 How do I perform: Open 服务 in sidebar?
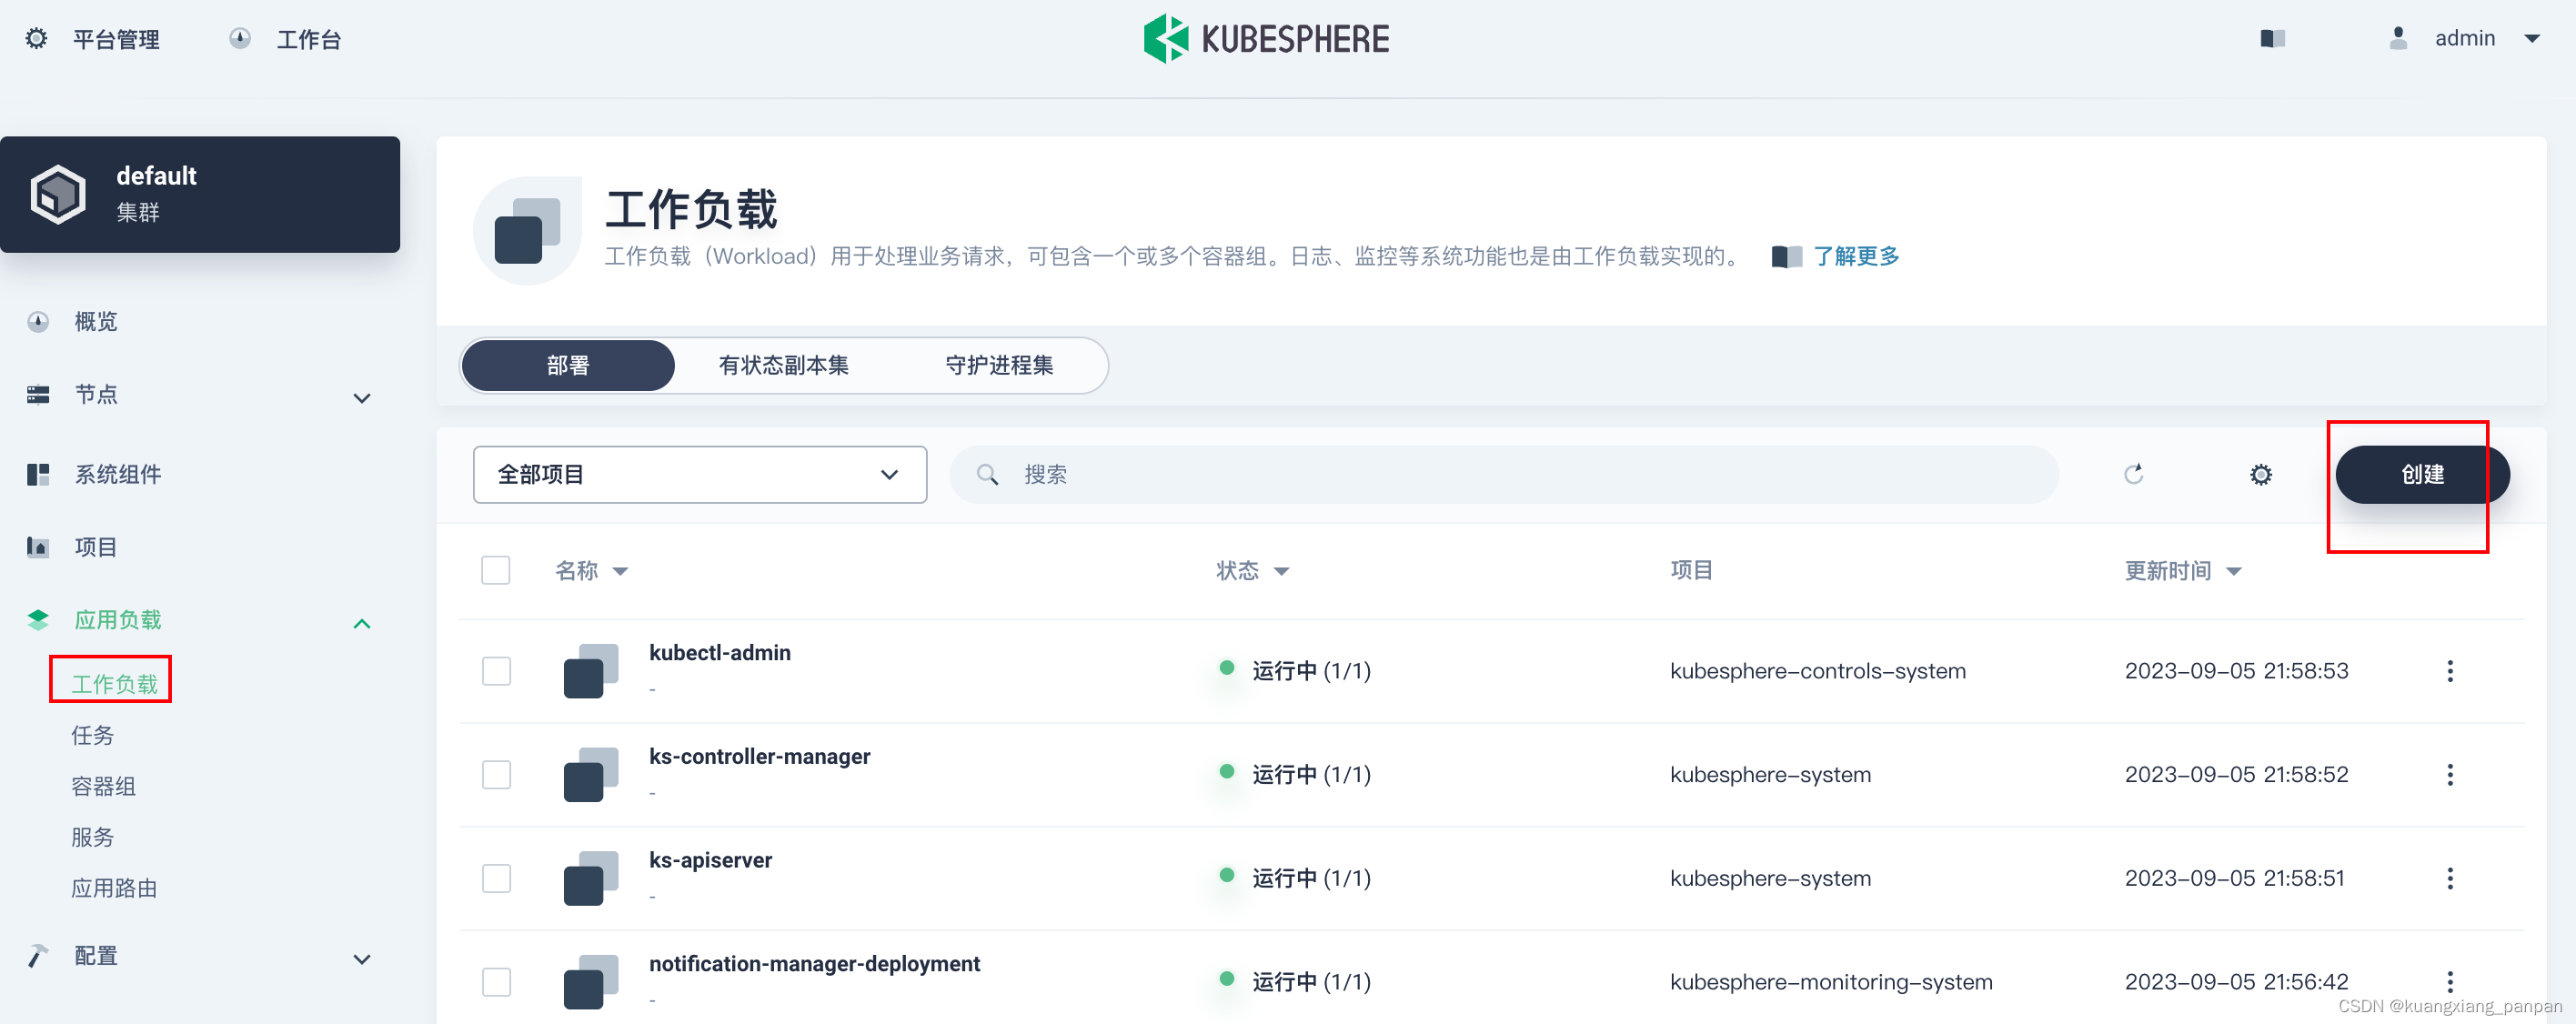pyautogui.click(x=92, y=838)
